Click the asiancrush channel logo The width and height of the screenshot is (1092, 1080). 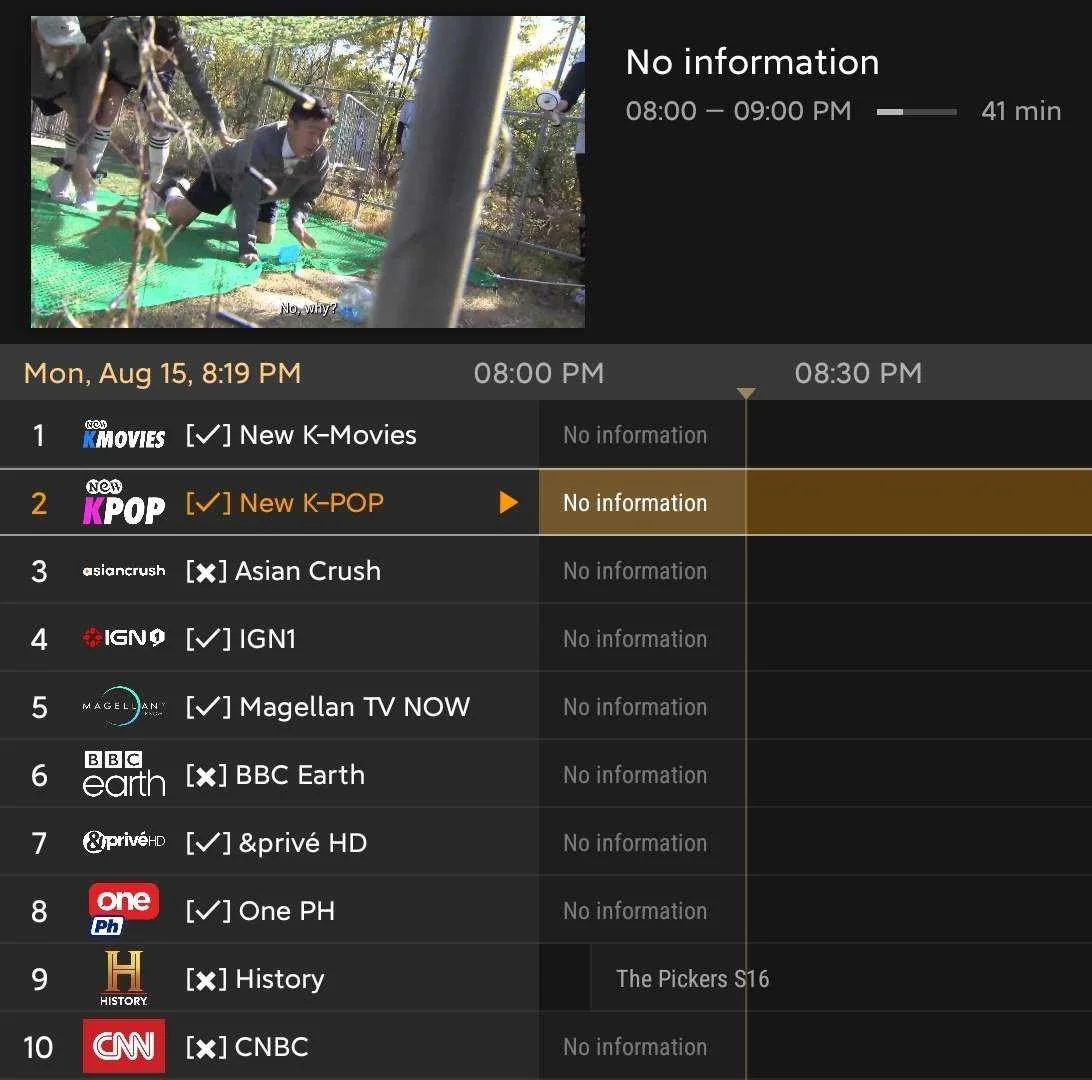(124, 570)
